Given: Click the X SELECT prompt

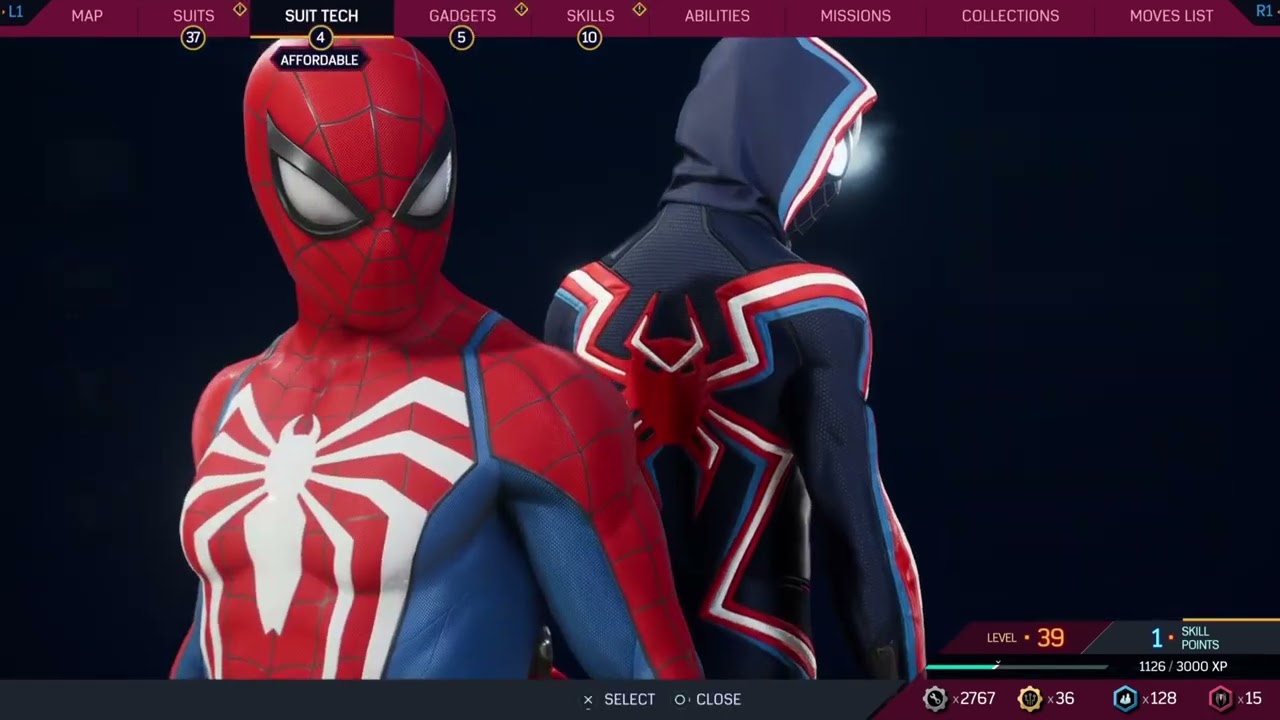Looking at the screenshot, I should (619, 699).
